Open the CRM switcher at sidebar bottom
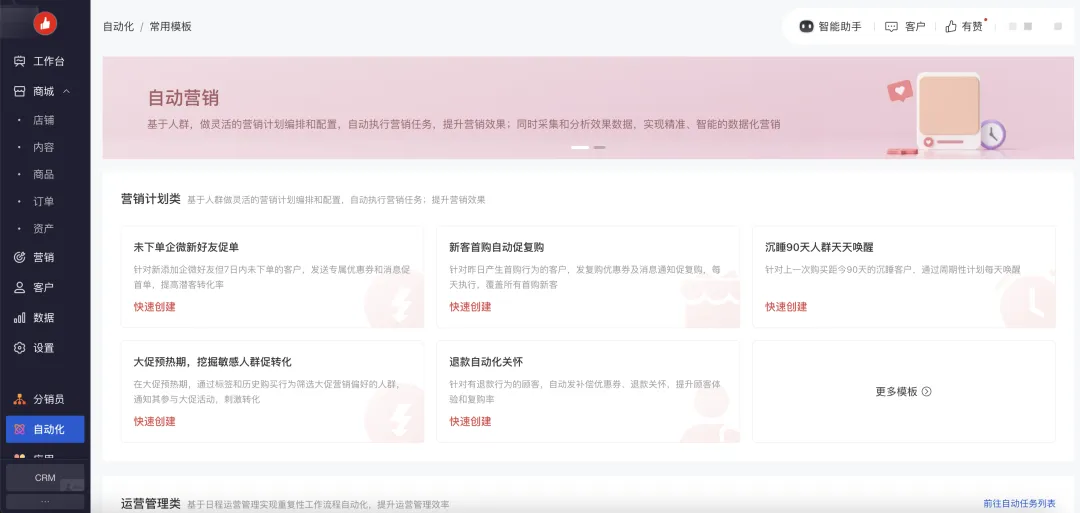The width and height of the screenshot is (1080, 513). coord(45,478)
